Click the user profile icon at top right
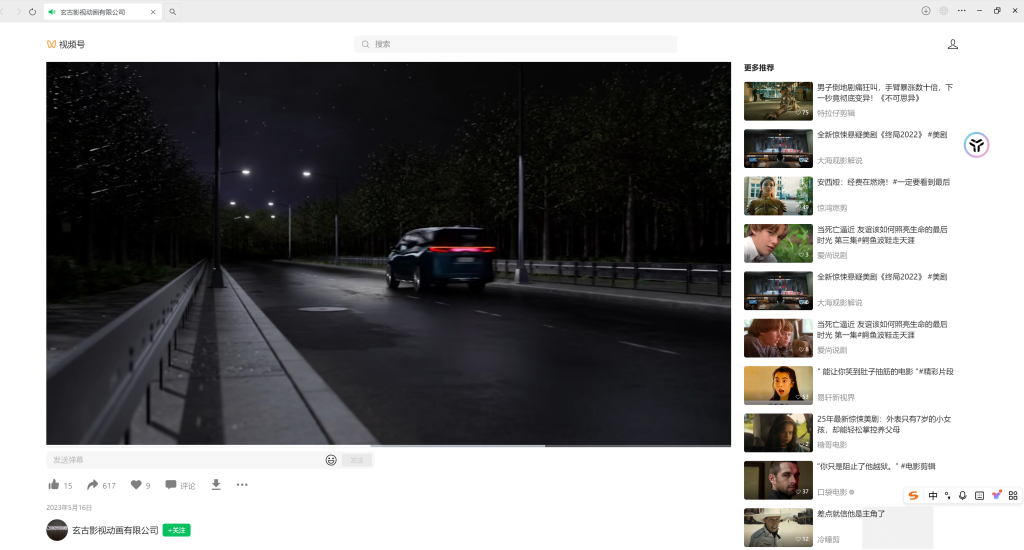Image resolution: width=1024 pixels, height=550 pixels. tap(953, 44)
